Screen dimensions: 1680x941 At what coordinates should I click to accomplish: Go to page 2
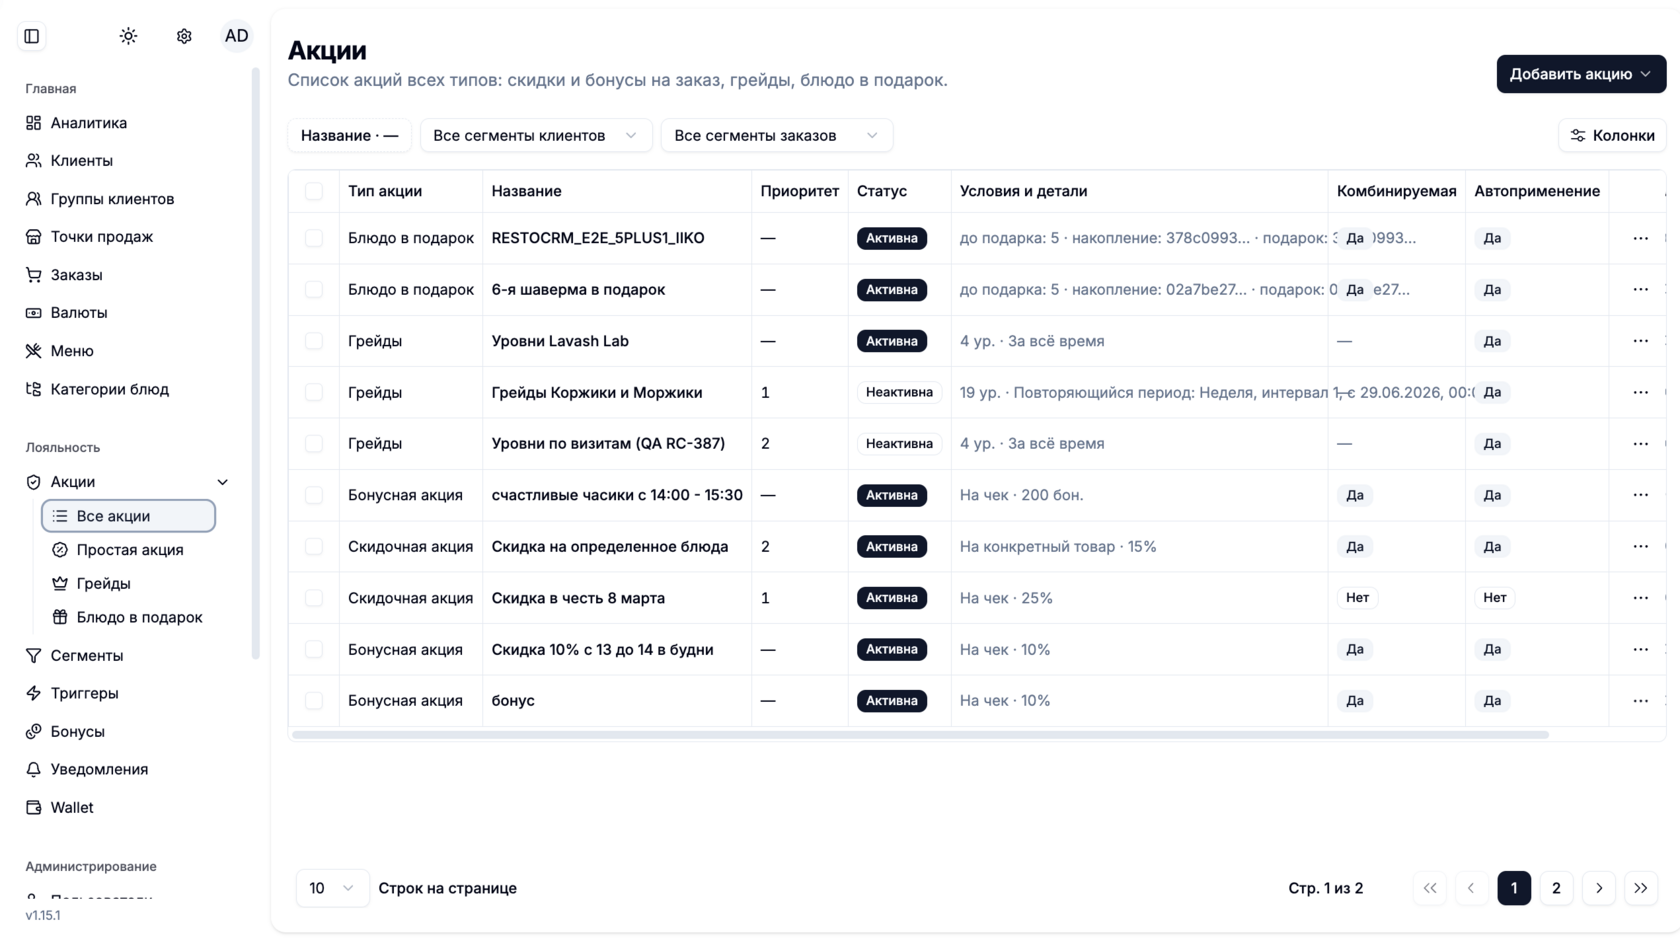[1556, 888]
